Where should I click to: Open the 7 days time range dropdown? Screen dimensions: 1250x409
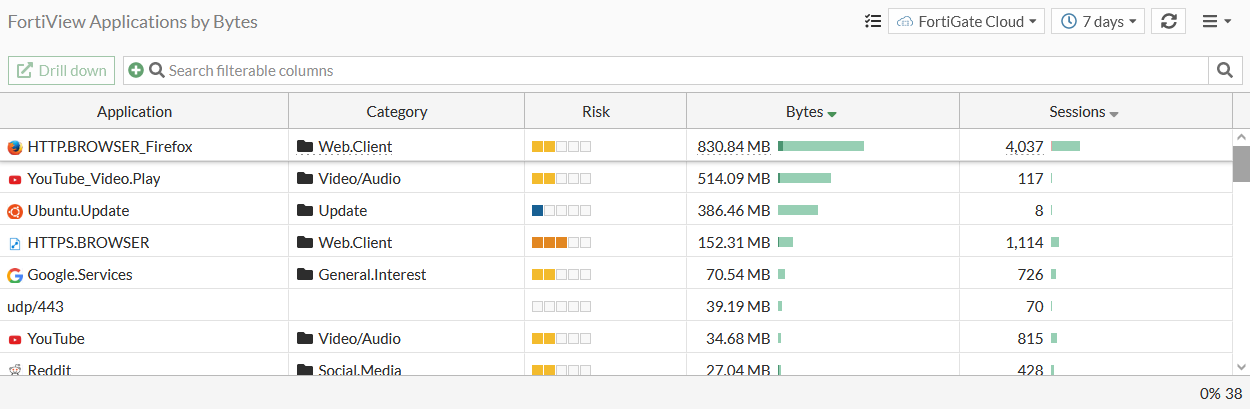[x=1097, y=21]
